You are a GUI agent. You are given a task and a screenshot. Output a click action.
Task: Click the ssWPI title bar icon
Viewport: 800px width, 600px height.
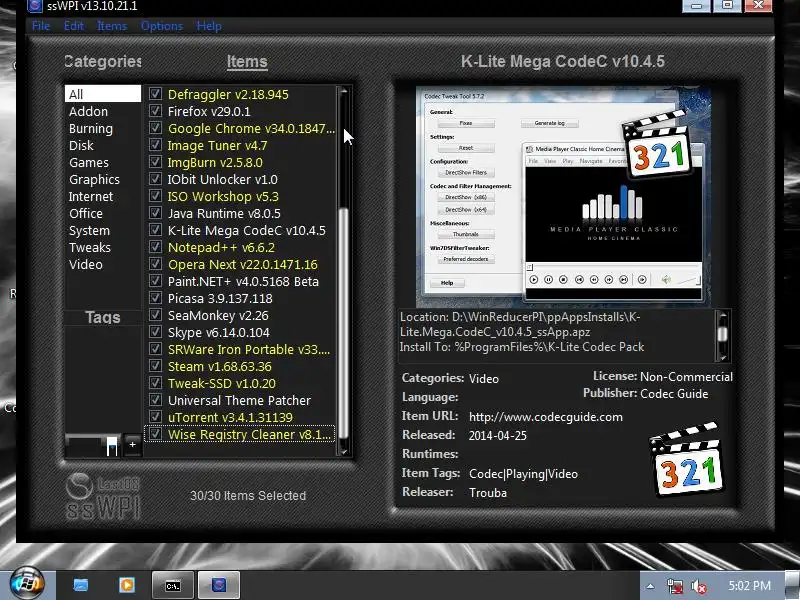point(35,6)
